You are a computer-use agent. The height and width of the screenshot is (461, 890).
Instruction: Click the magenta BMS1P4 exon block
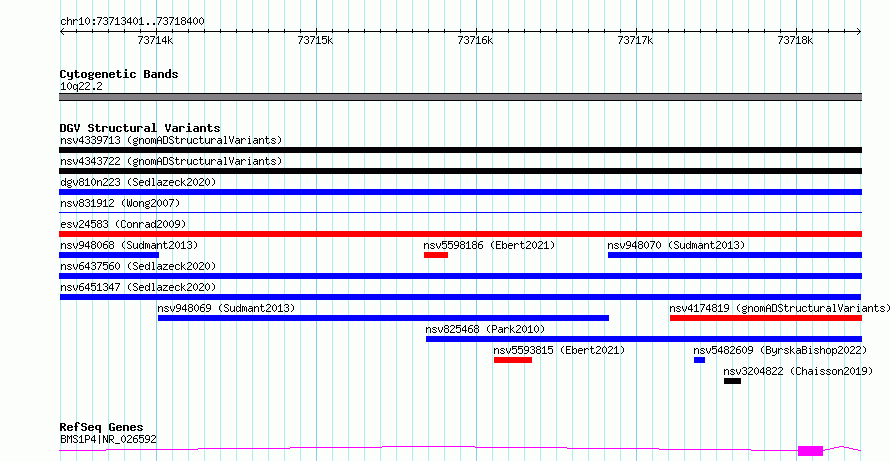point(810,451)
